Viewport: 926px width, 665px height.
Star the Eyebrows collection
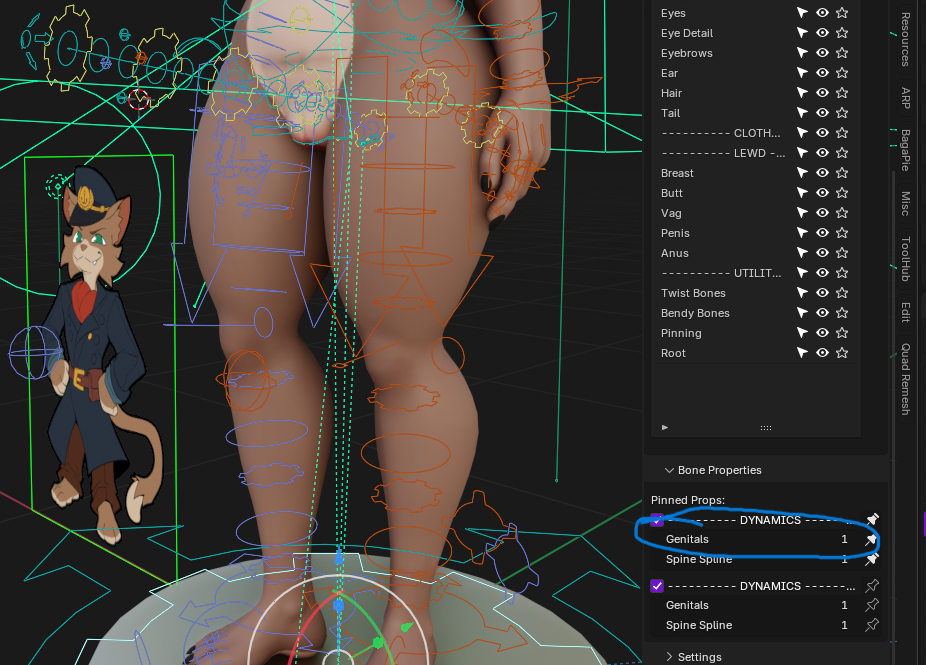pos(842,53)
